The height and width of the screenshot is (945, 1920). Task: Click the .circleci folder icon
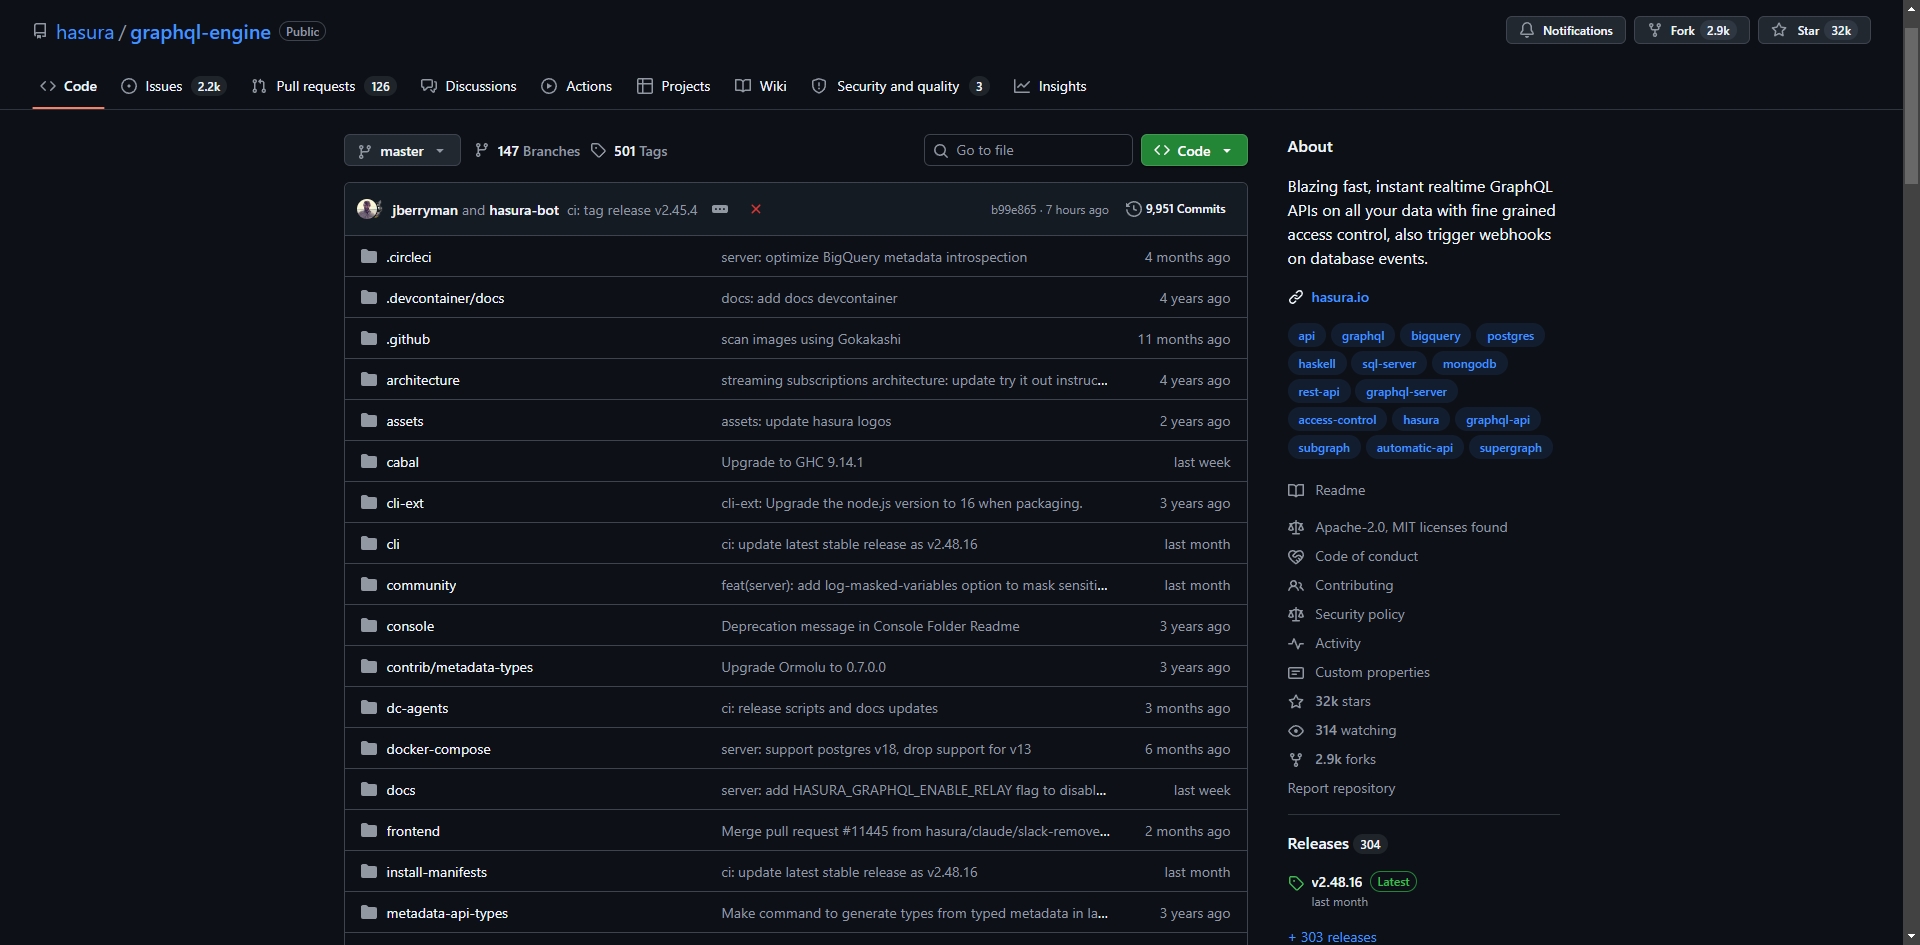point(369,257)
